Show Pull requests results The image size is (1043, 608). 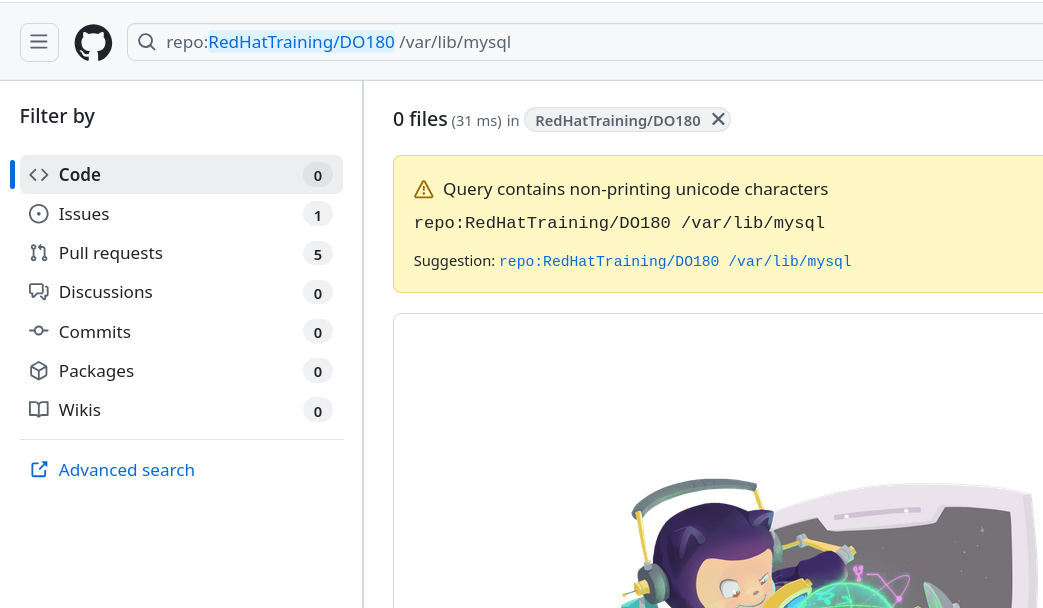[x=111, y=253]
